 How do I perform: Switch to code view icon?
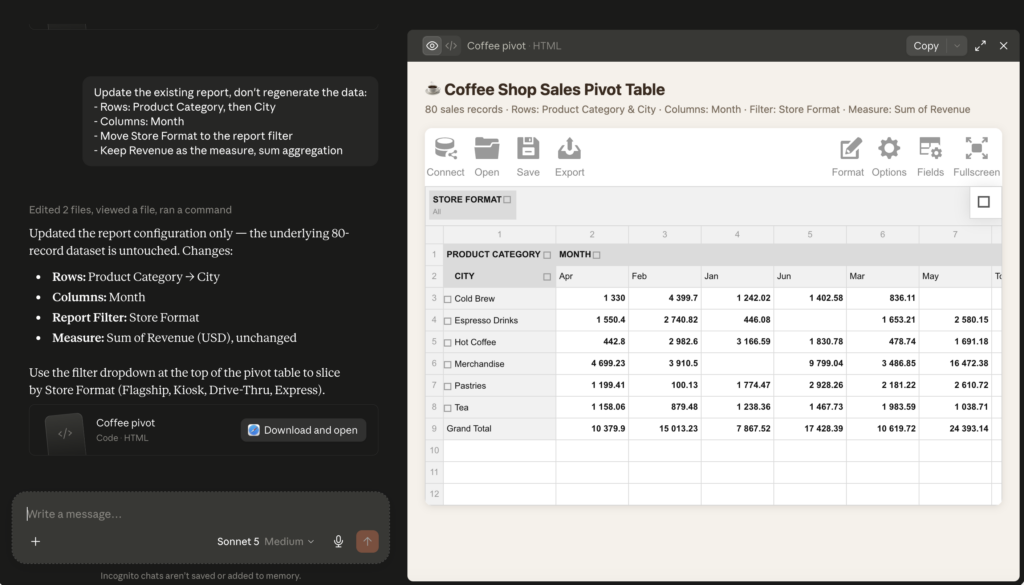point(451,46)
